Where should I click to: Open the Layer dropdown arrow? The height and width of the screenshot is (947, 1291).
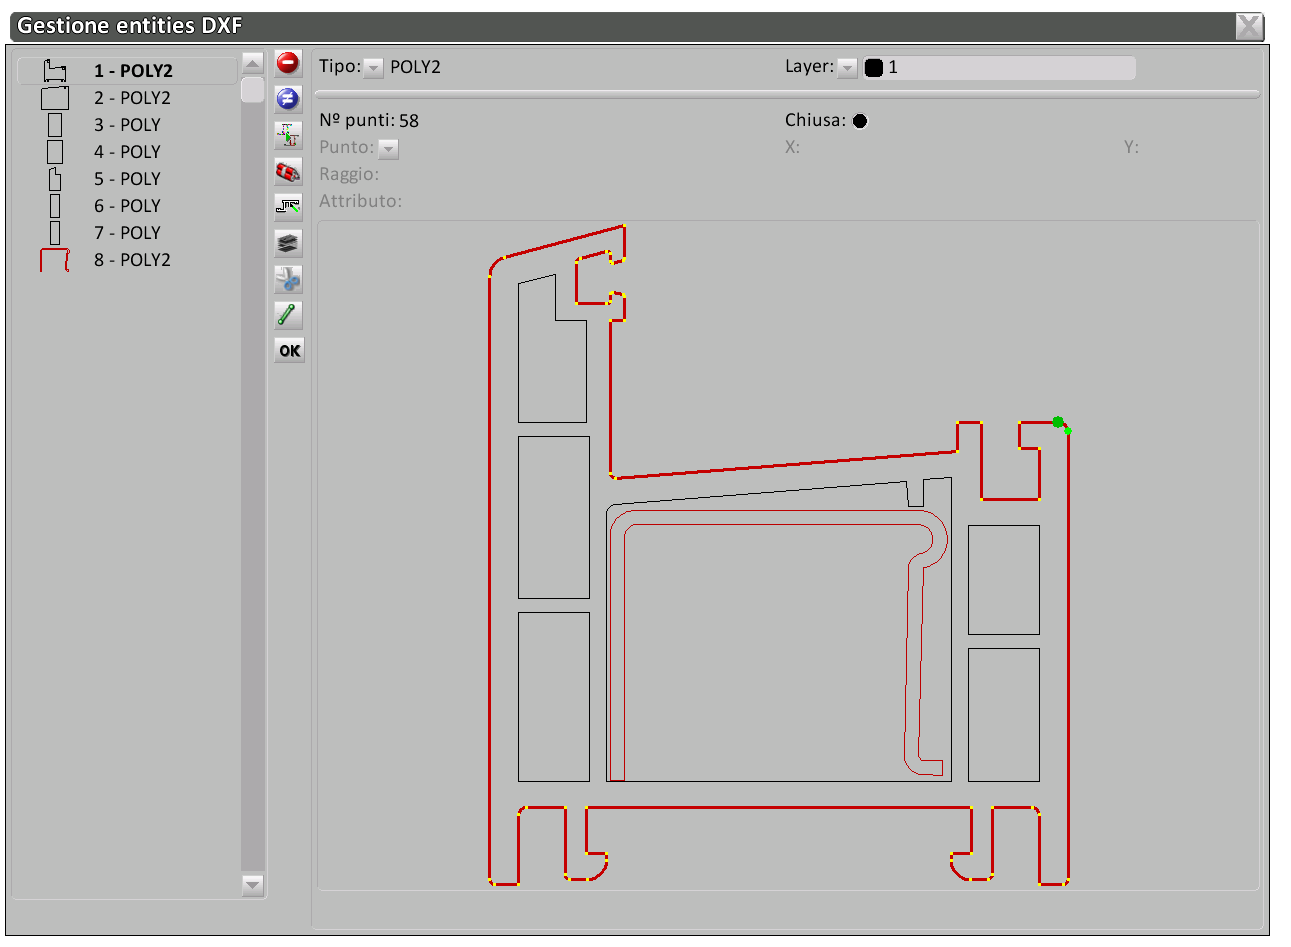pos(848,68)
